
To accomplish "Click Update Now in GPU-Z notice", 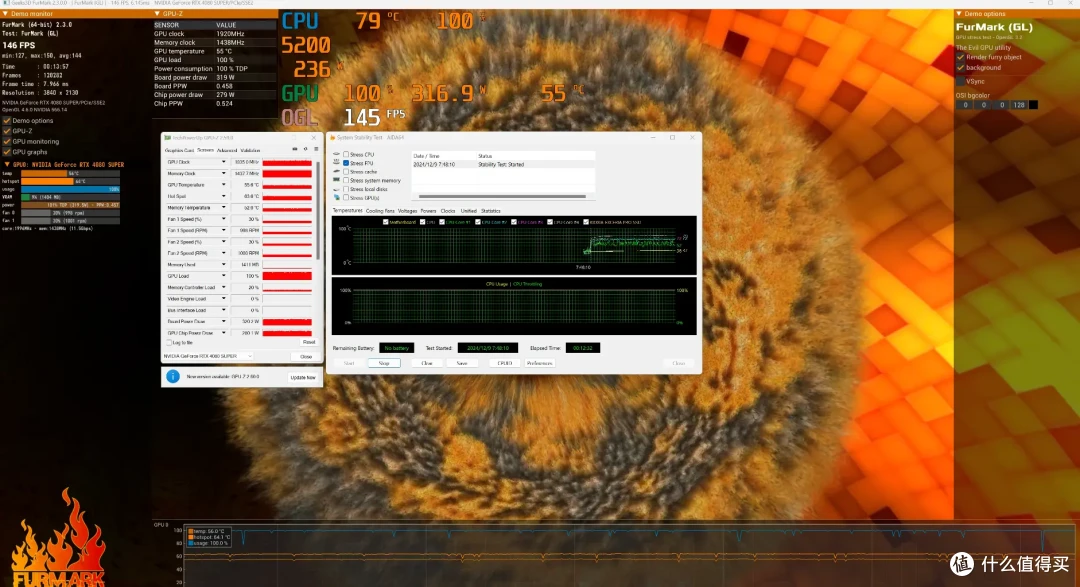I will pyautogui.click(x=302, y=378).
